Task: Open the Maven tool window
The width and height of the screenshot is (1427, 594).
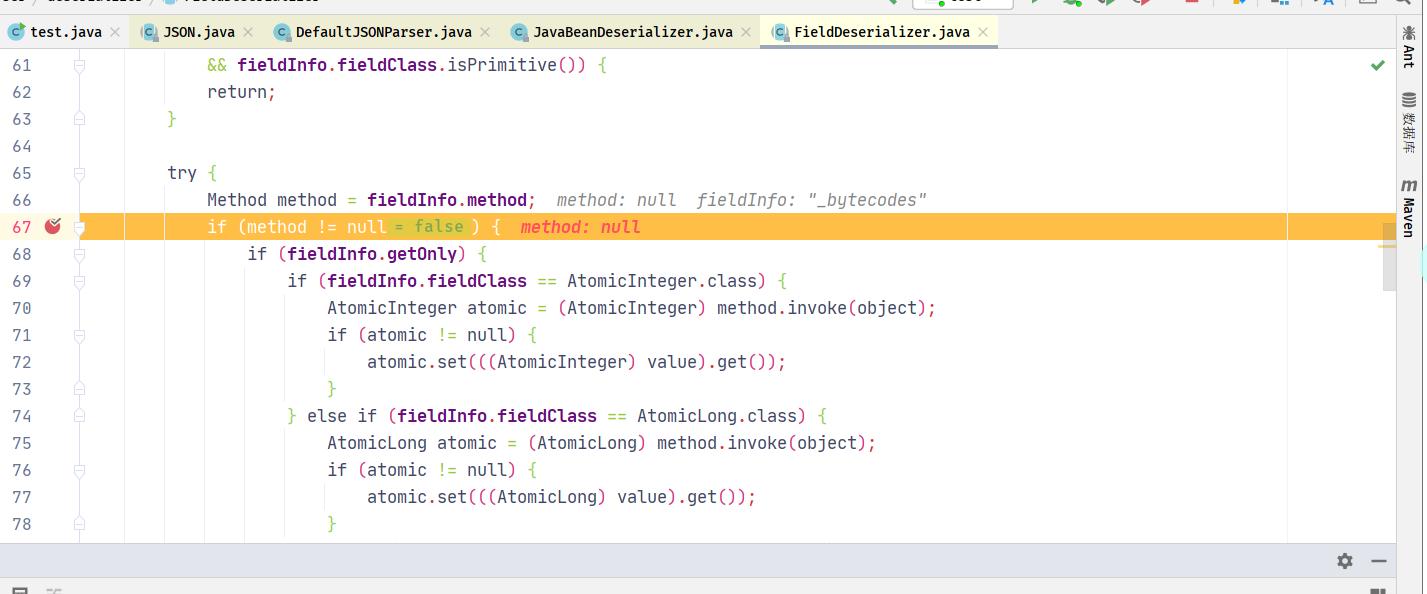Action: coord(1409,208)
